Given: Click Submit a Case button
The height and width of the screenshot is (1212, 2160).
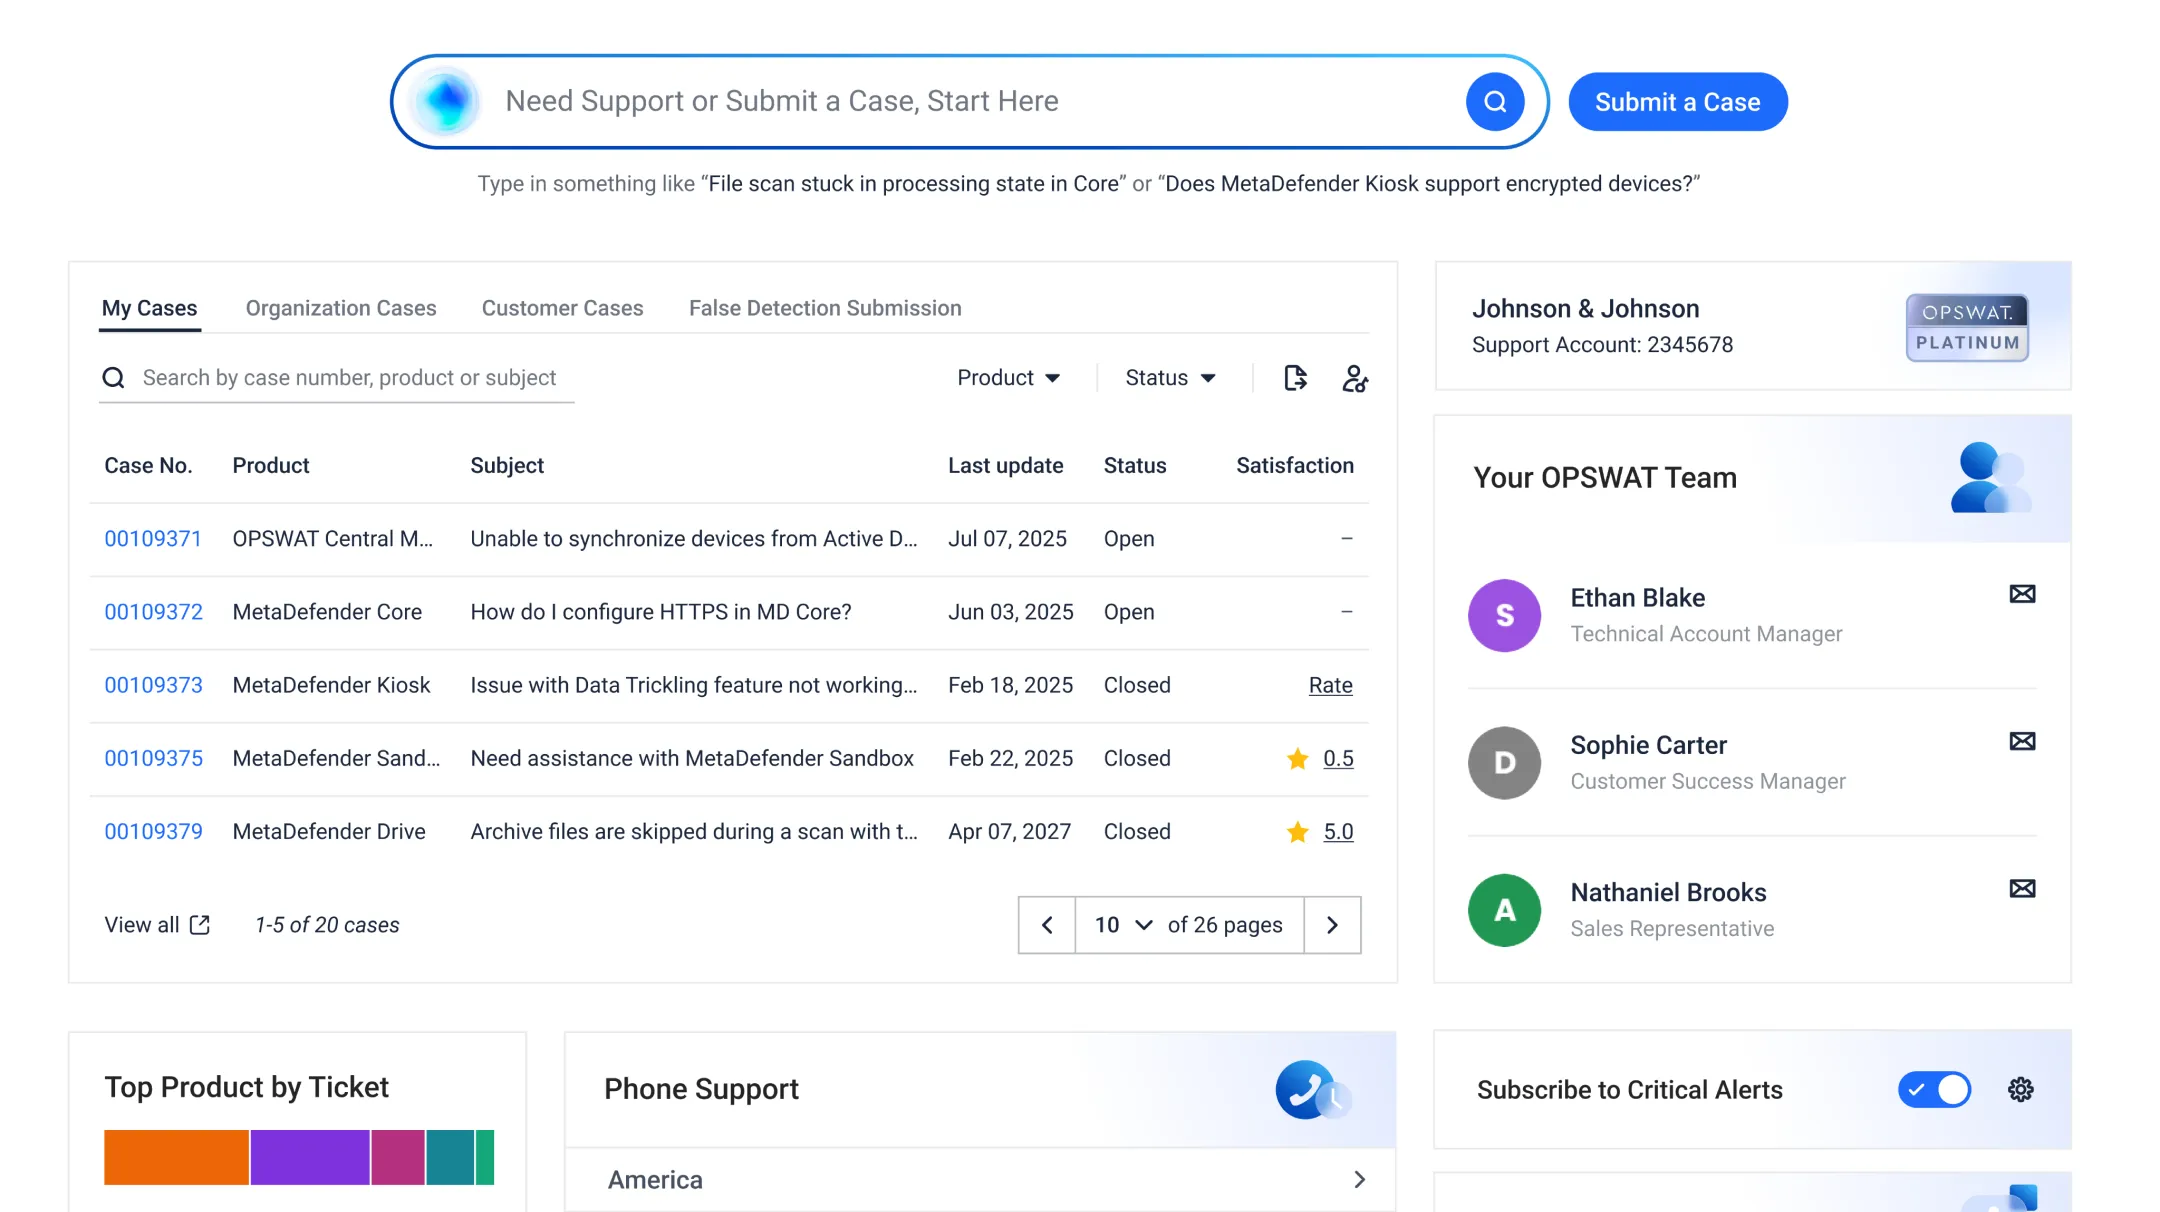Looking at the screenshot, I should [1677, 102].
